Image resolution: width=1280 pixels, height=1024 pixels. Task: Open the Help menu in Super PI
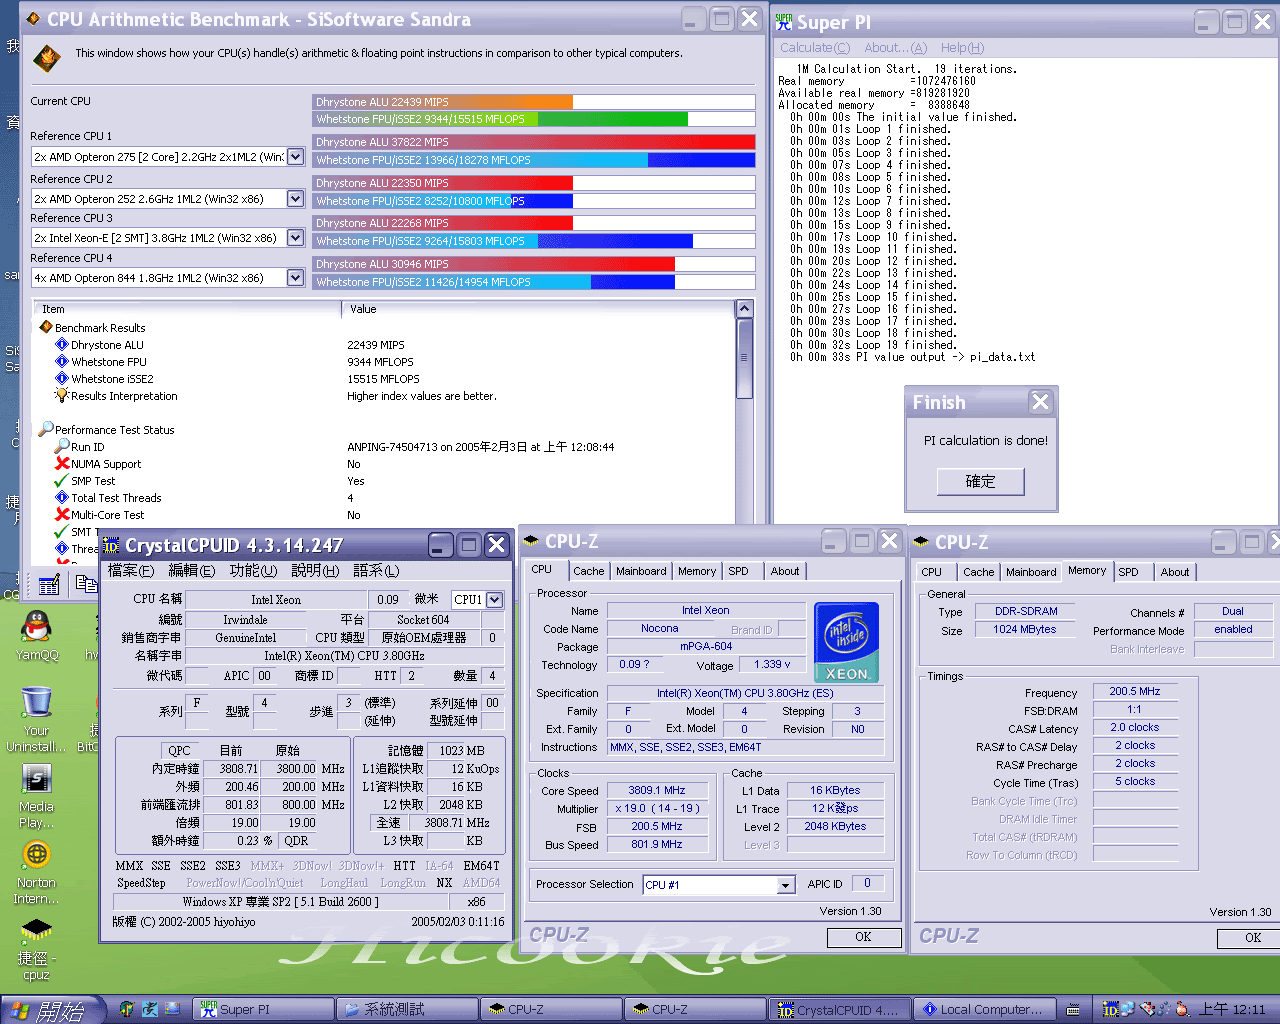962,47
